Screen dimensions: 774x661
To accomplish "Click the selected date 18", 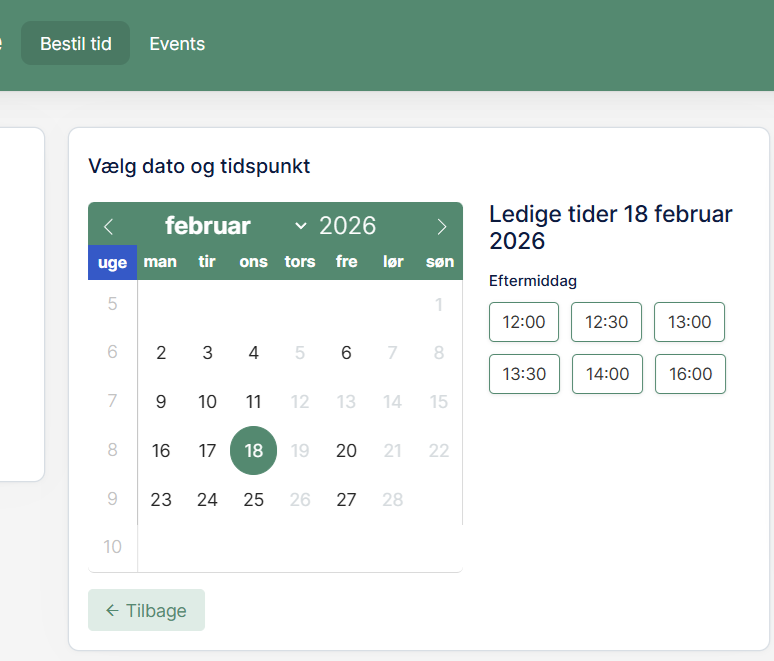I will 253,450.
